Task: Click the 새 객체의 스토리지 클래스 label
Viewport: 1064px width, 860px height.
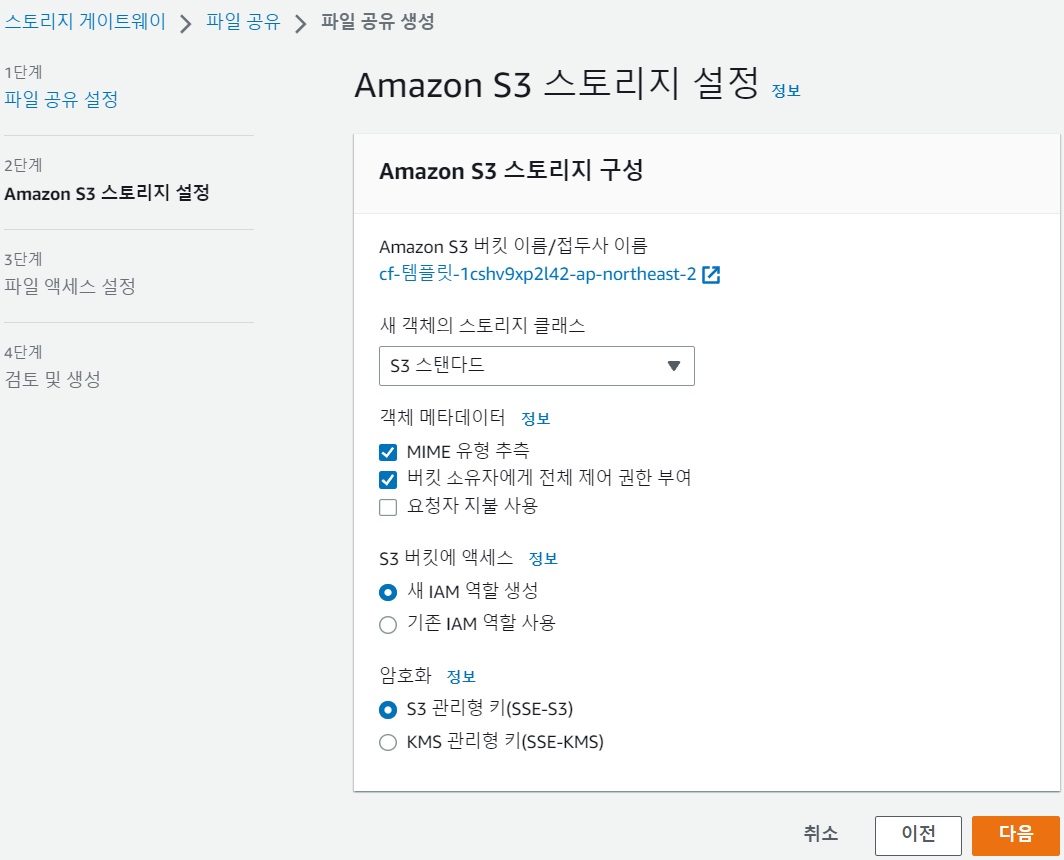Action: tap(482, 325)
